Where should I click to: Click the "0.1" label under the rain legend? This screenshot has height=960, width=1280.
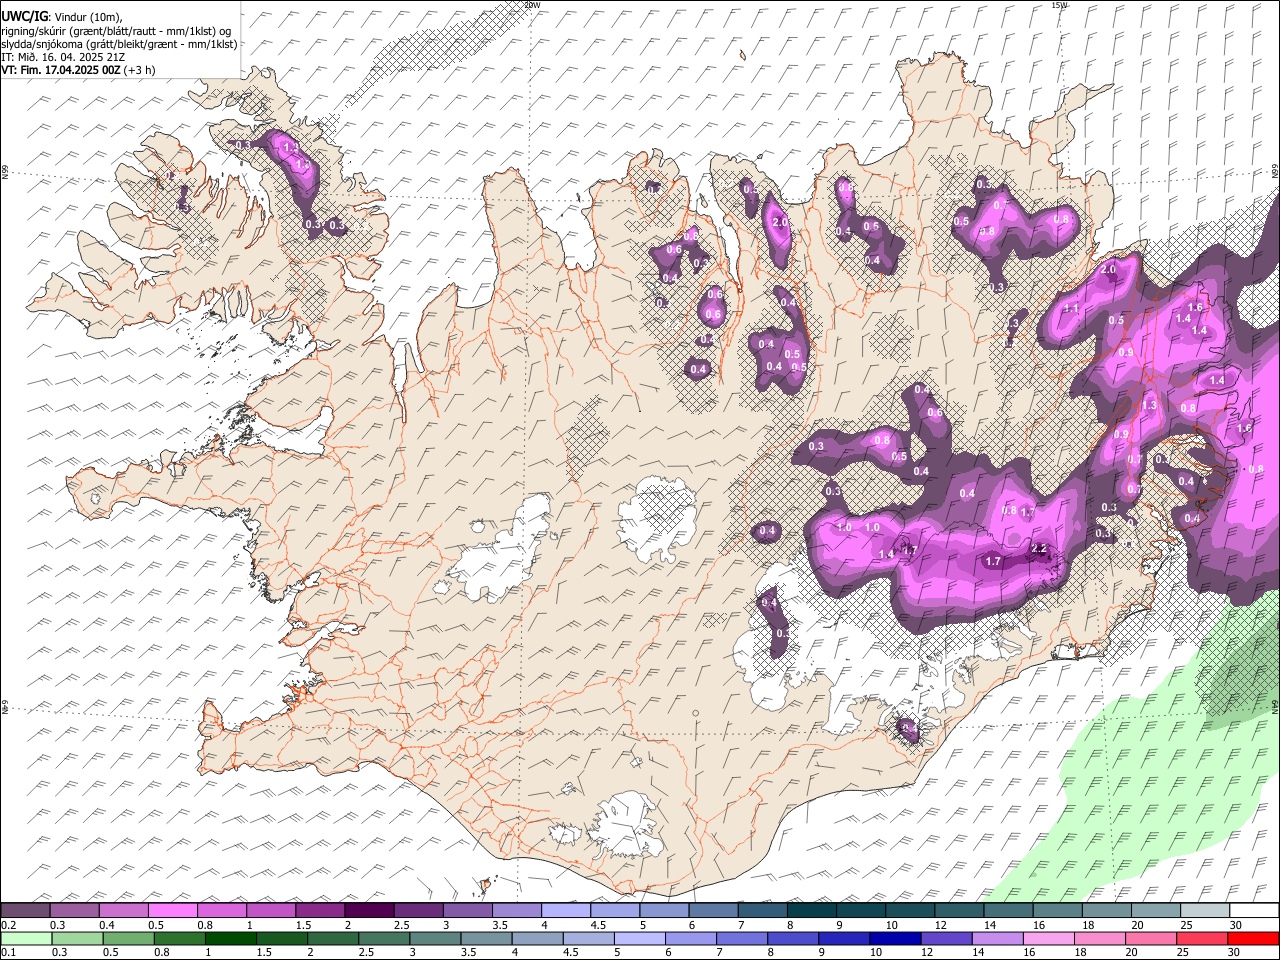pyautogui.click(x=8, y=952)
